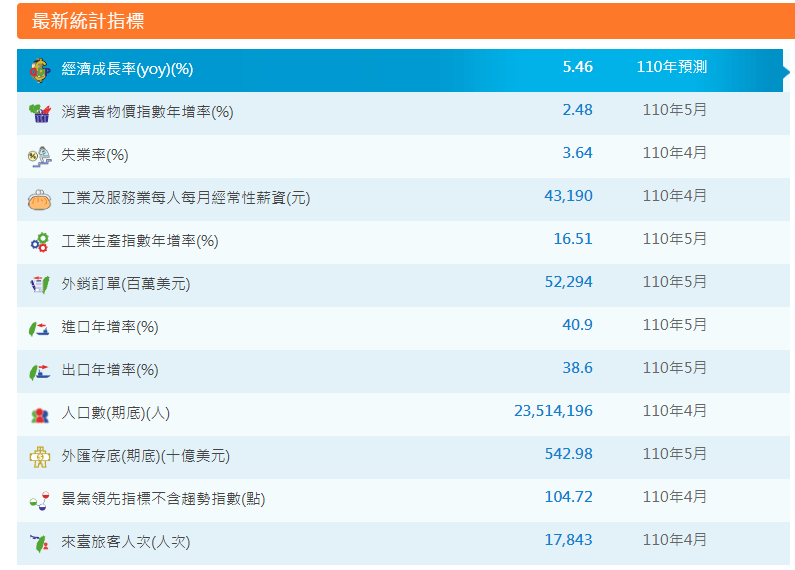Click the foreign exchange reserves icon

click(x=39, y=457)
